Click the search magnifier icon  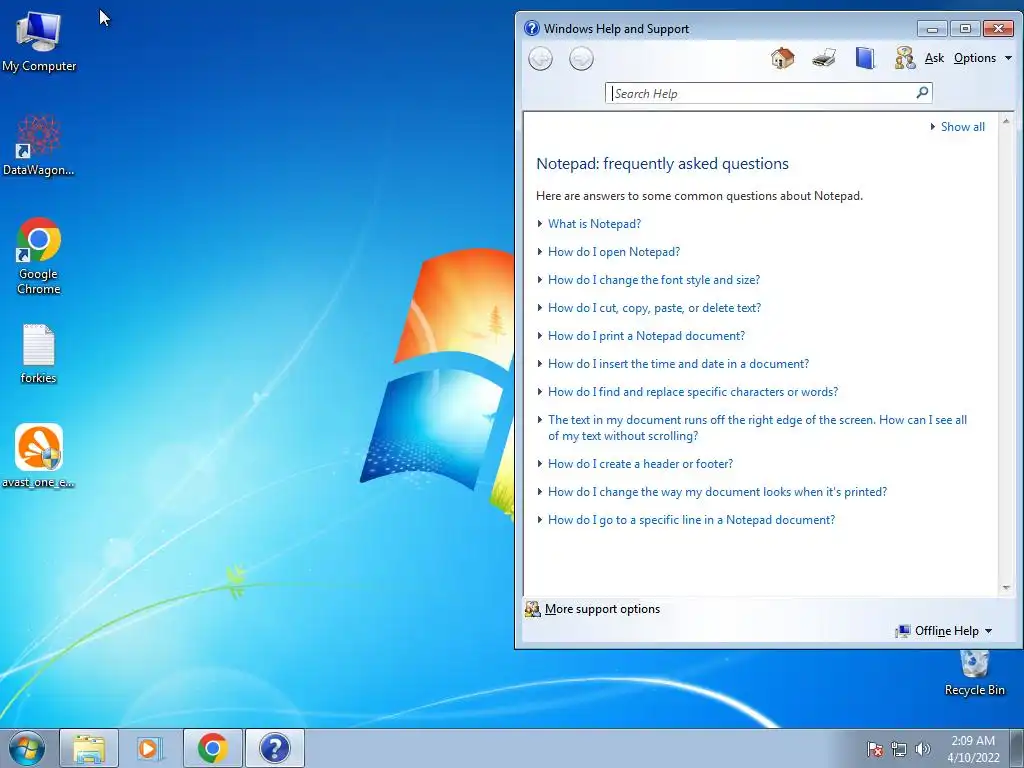point(922,93)
